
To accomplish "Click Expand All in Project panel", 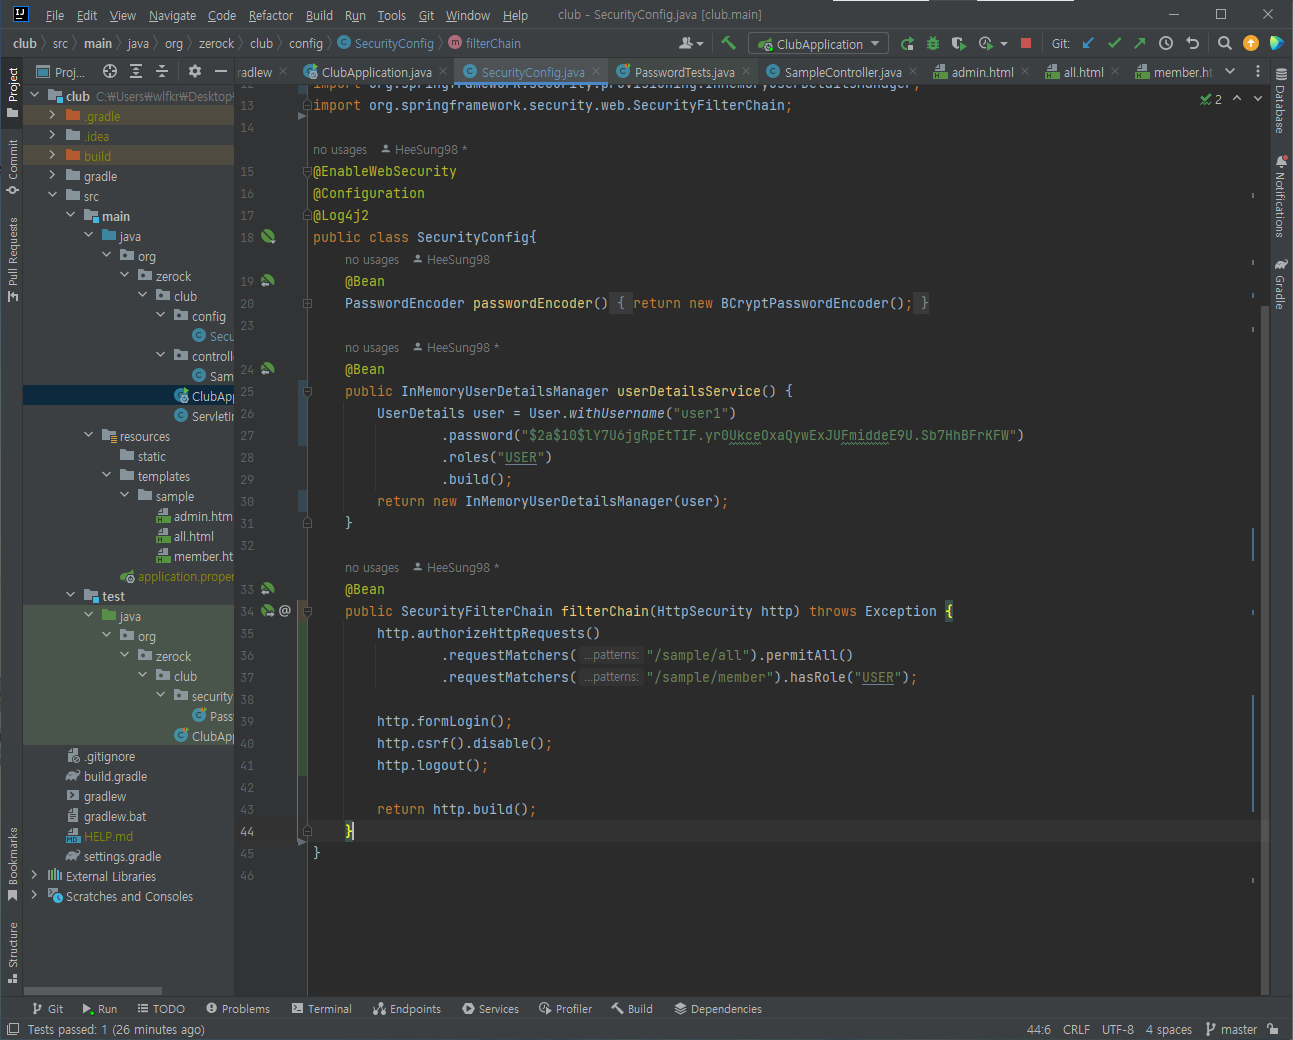I will click(x=136, y=71).
